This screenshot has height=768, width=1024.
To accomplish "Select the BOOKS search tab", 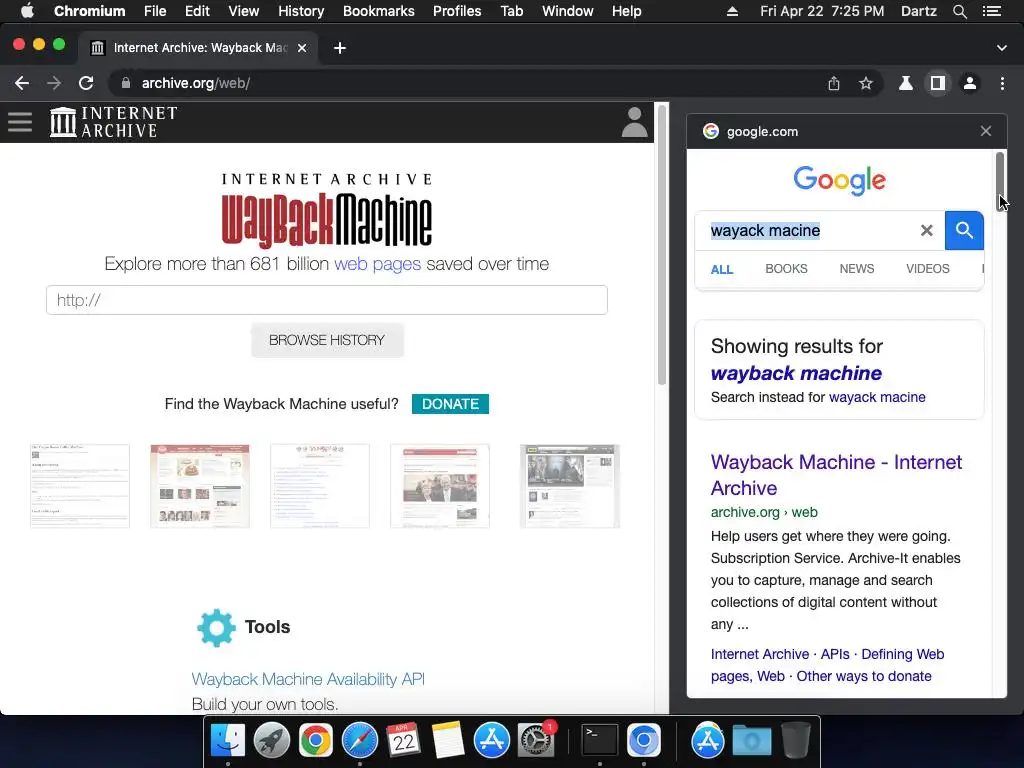I will (786, 269).
